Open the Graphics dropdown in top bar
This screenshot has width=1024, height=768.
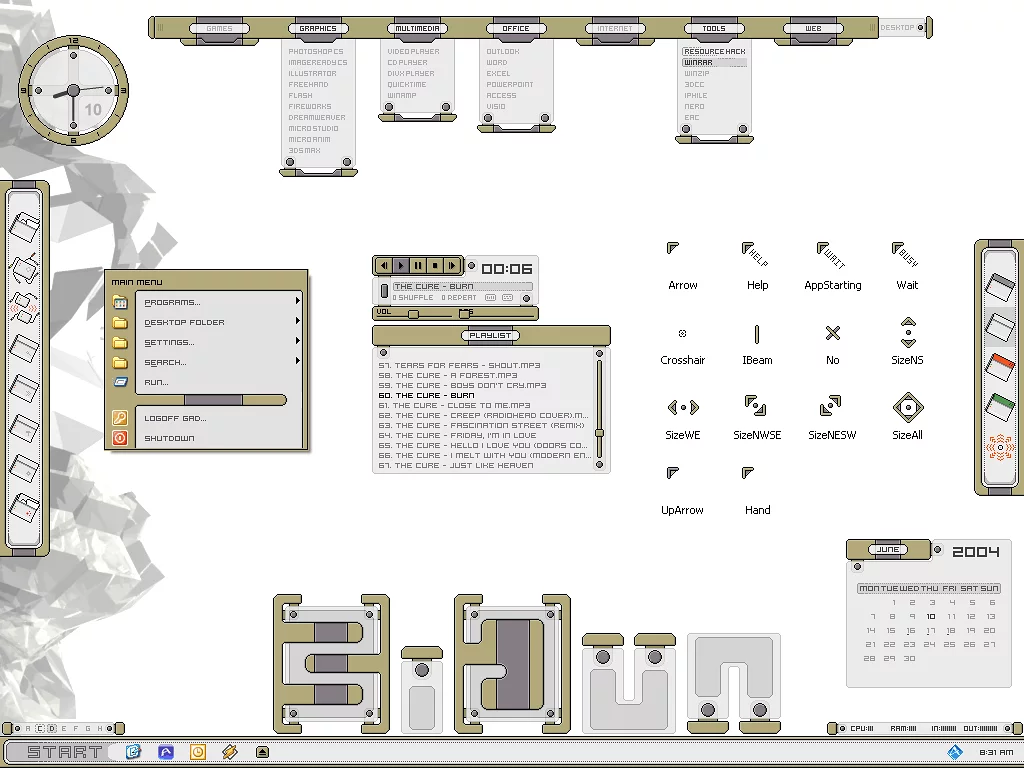click(318, 29)
